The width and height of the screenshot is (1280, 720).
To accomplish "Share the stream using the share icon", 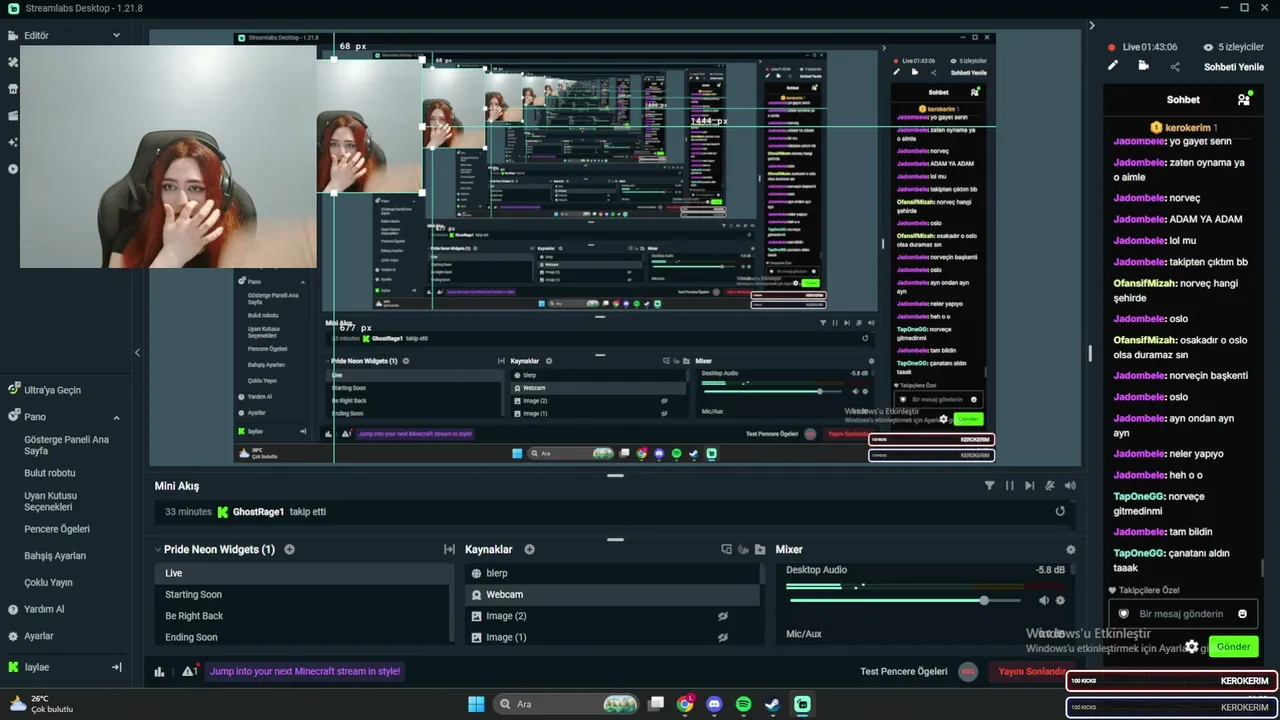I will (1175, 67).
